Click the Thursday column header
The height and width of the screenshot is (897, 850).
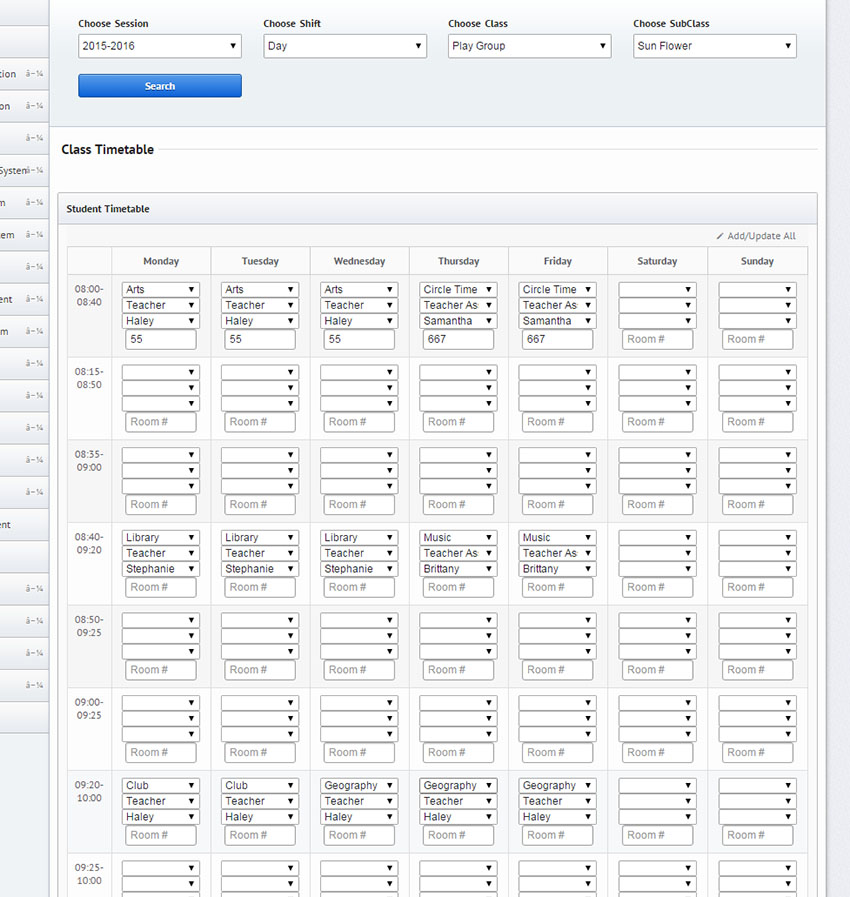pyautogui.click(x=459, y=261)
